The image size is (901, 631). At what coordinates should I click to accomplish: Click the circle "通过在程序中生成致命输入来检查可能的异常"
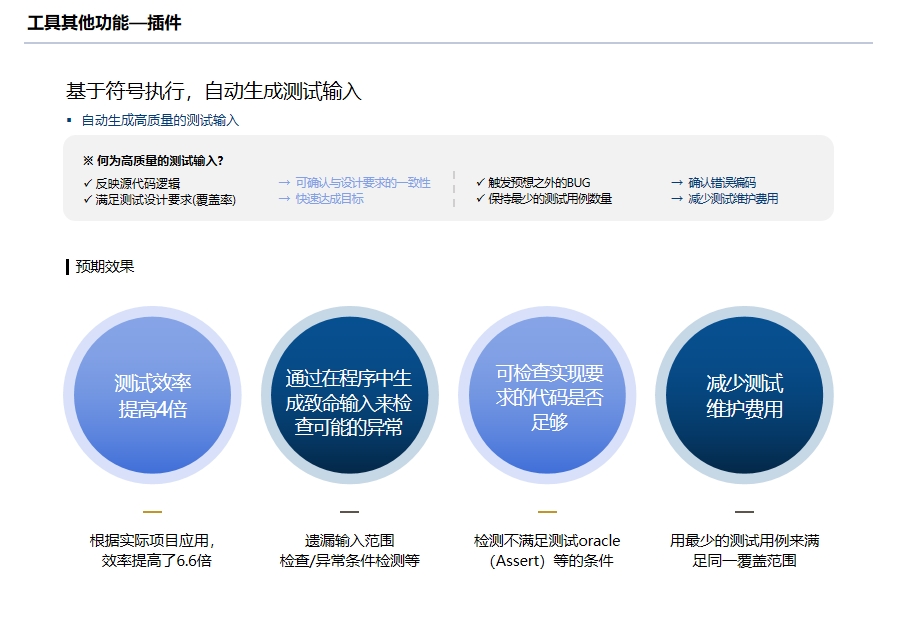coord(349,395)
